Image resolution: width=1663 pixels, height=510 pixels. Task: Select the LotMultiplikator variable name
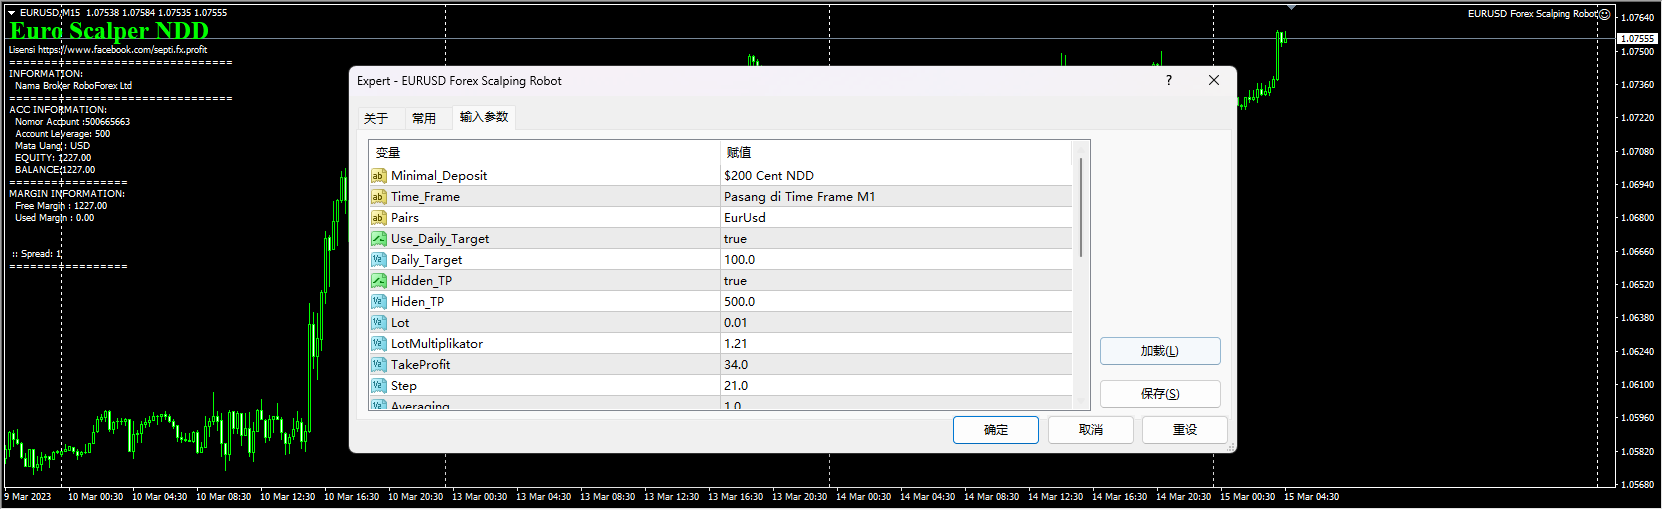click(437, 344)
